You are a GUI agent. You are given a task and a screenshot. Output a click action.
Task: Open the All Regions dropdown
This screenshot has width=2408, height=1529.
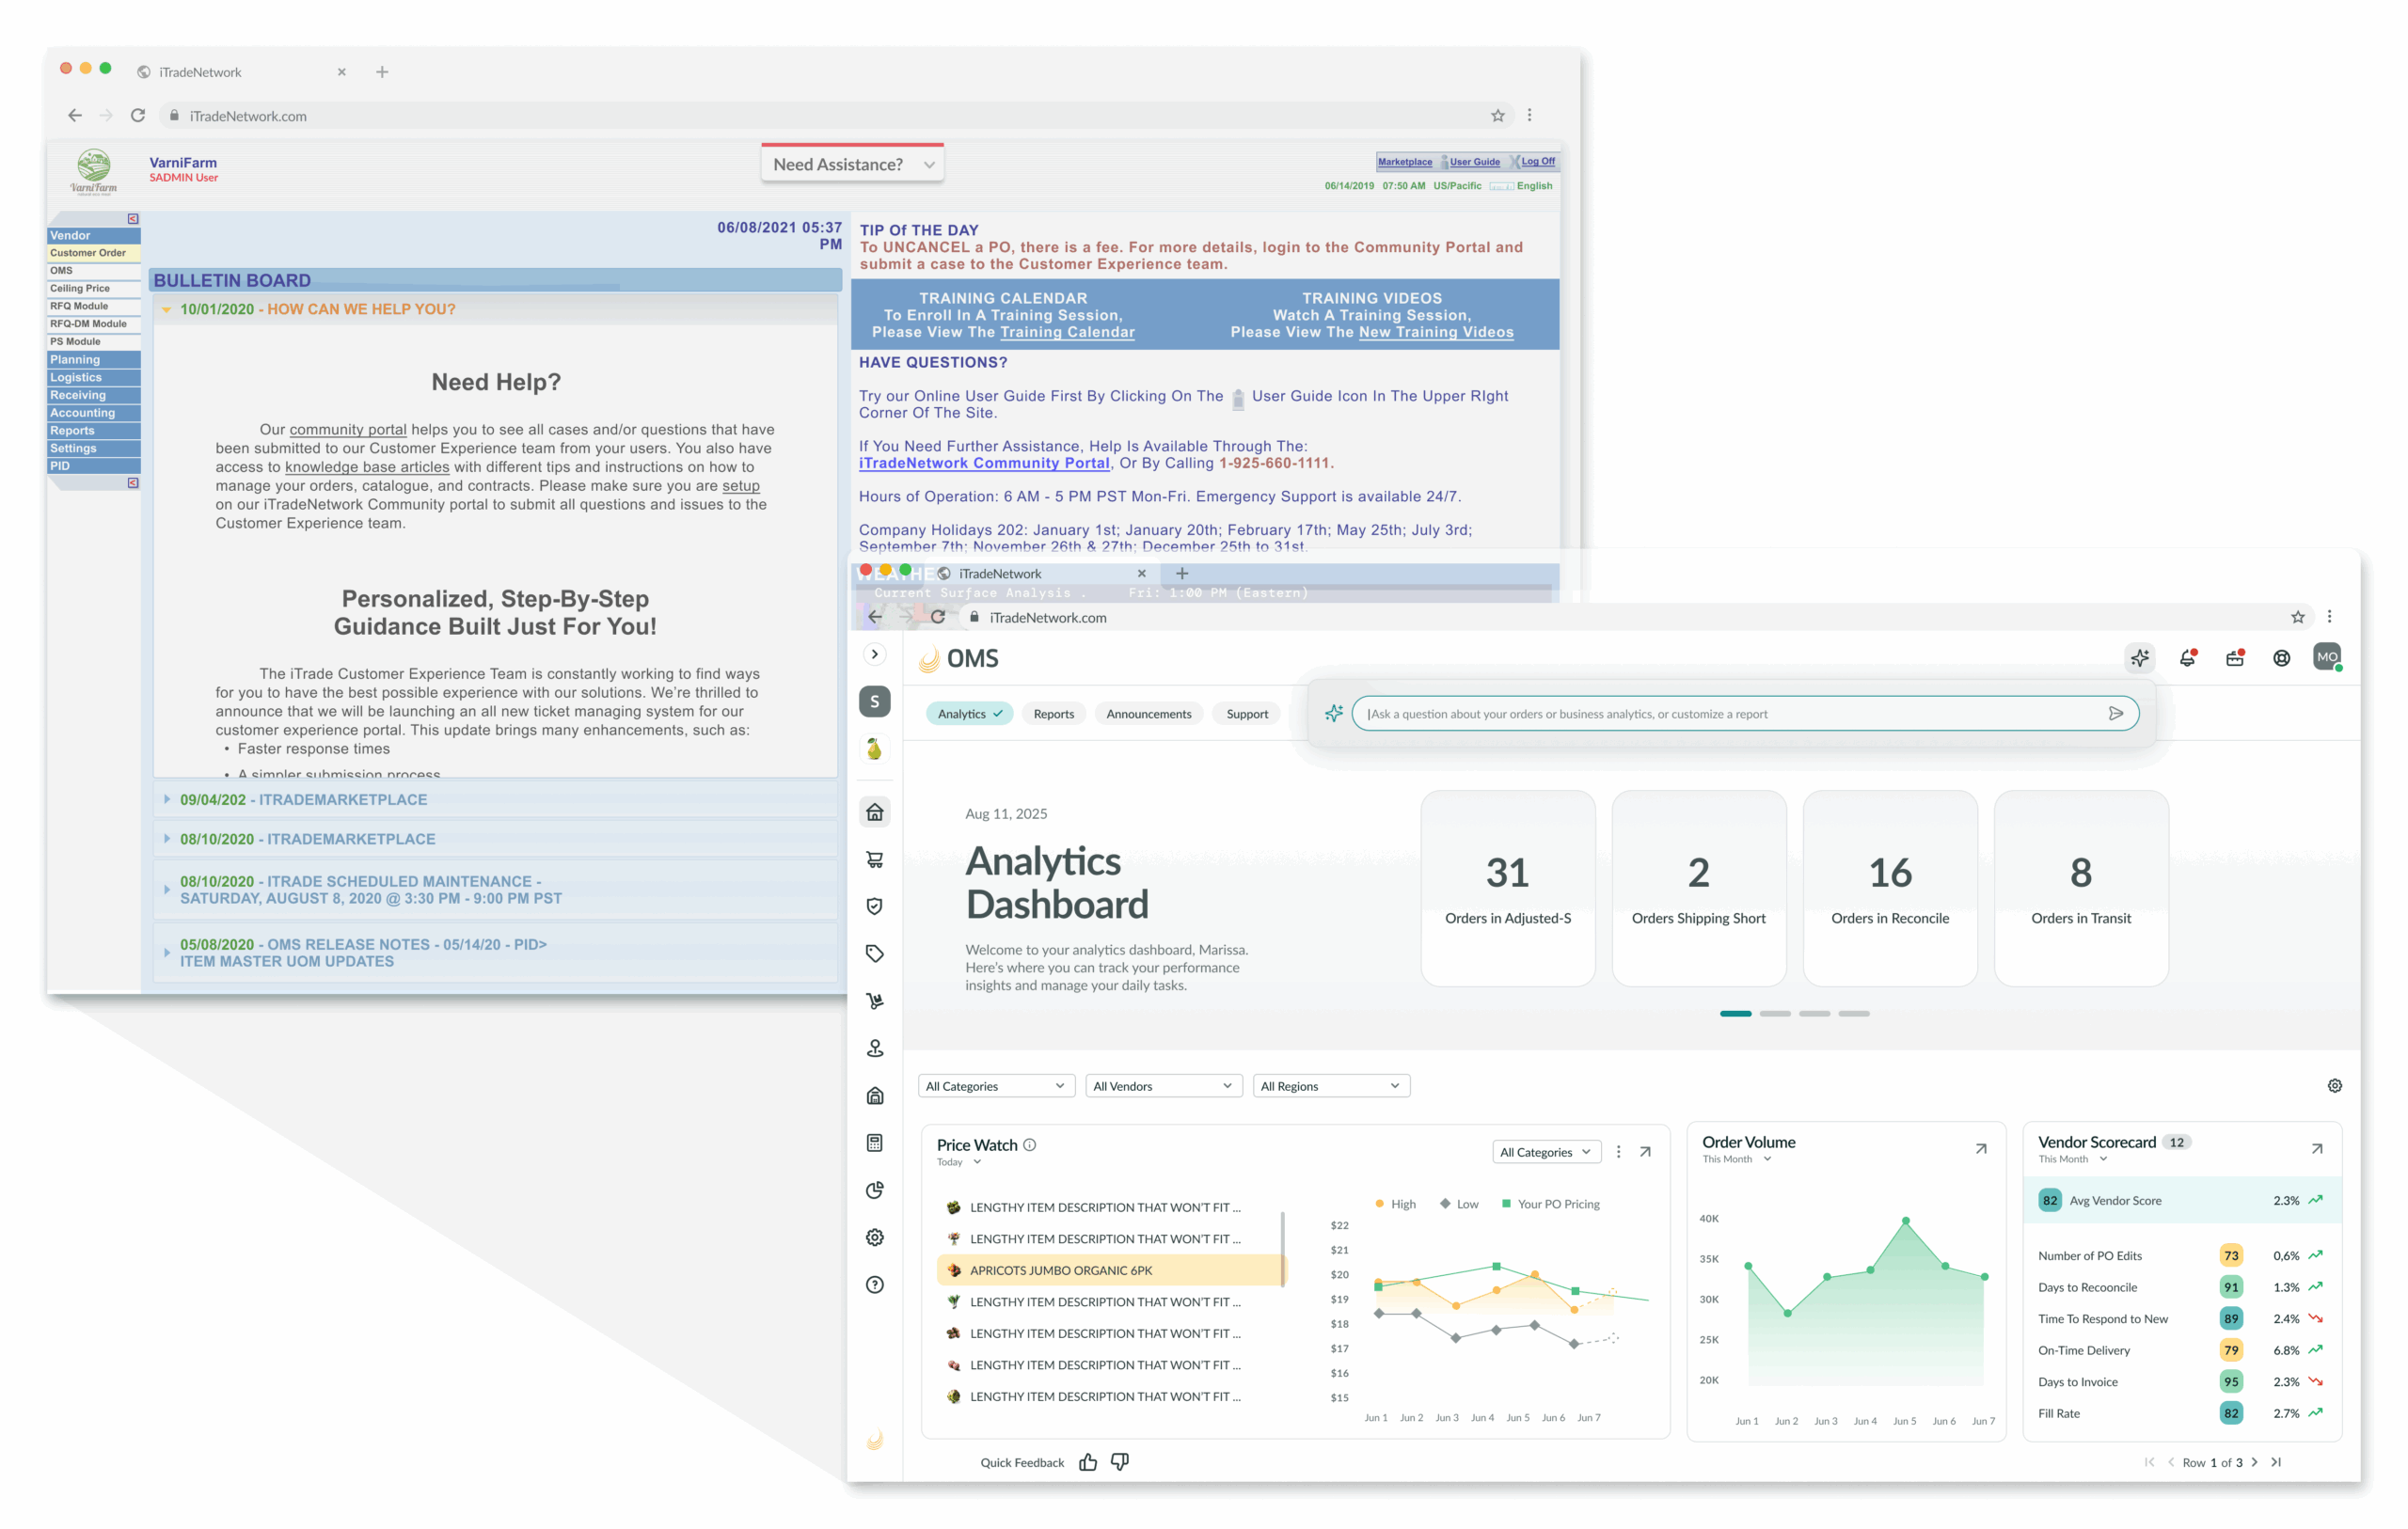tap(1330, 1086)
